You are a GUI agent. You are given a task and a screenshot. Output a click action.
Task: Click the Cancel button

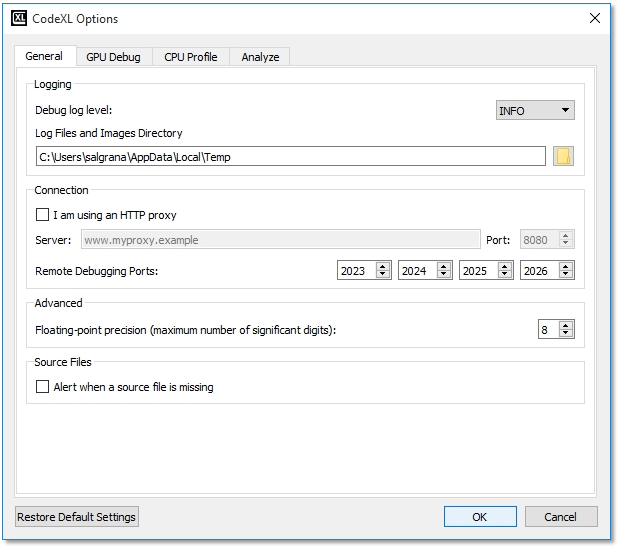(560, 517)
